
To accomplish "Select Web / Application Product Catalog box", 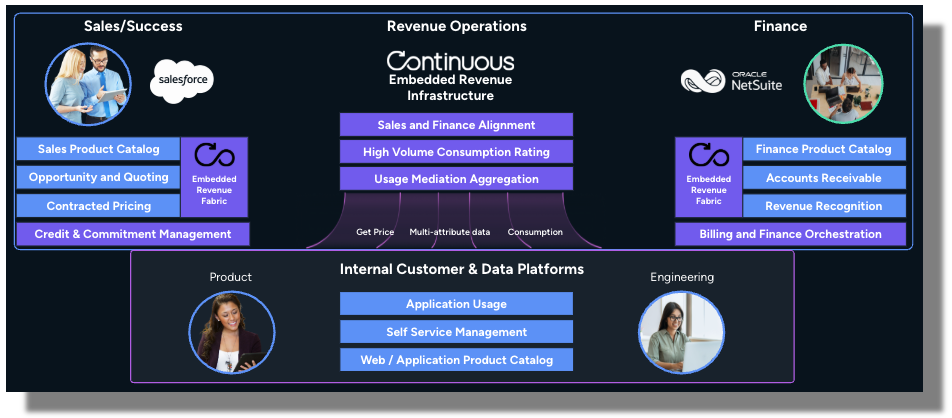I will (456, 360).
